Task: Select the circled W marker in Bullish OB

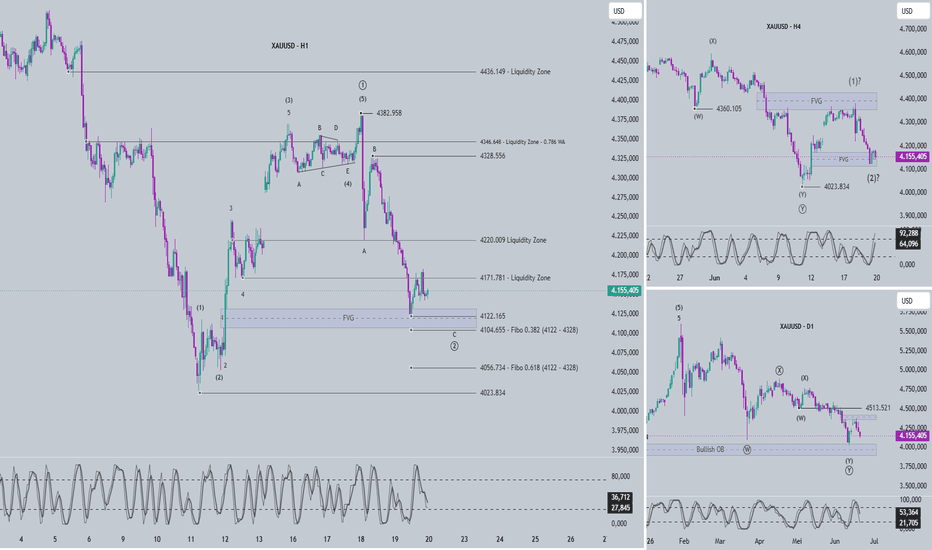Action: coord(747,450)
